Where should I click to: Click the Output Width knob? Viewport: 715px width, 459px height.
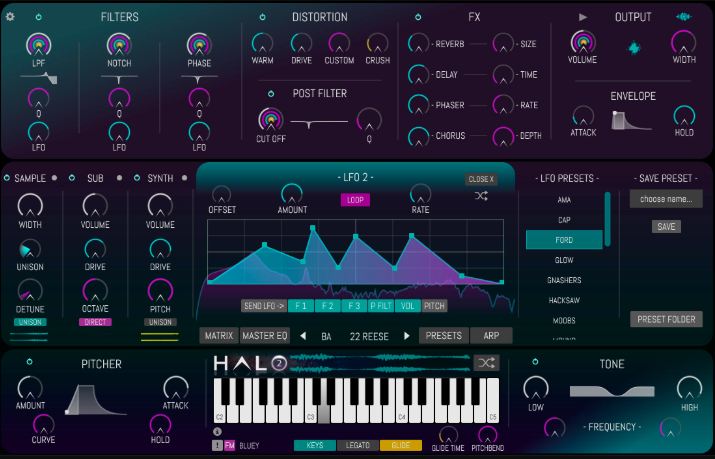(684, 42)
